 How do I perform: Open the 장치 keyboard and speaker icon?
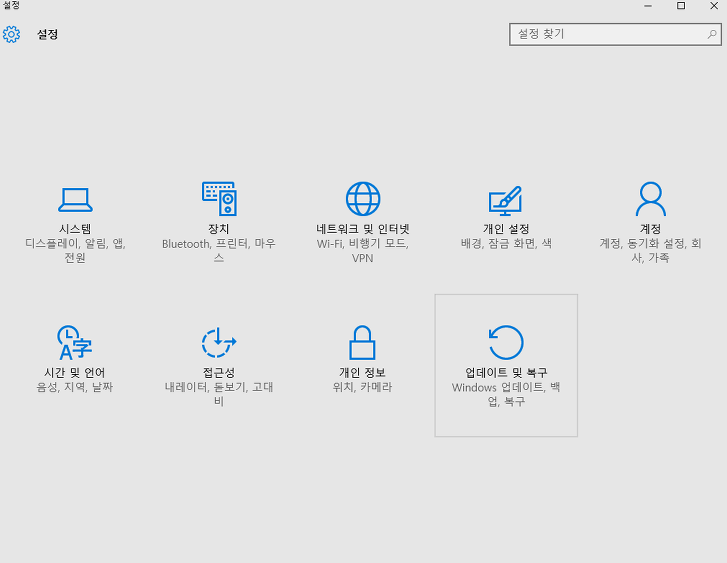(x=219, y=198)
